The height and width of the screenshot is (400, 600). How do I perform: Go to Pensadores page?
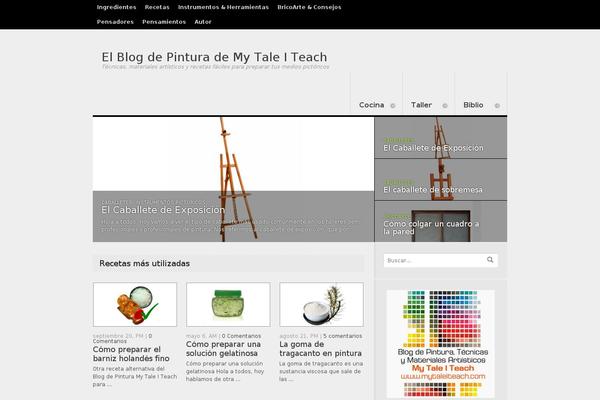click(115, 22)
